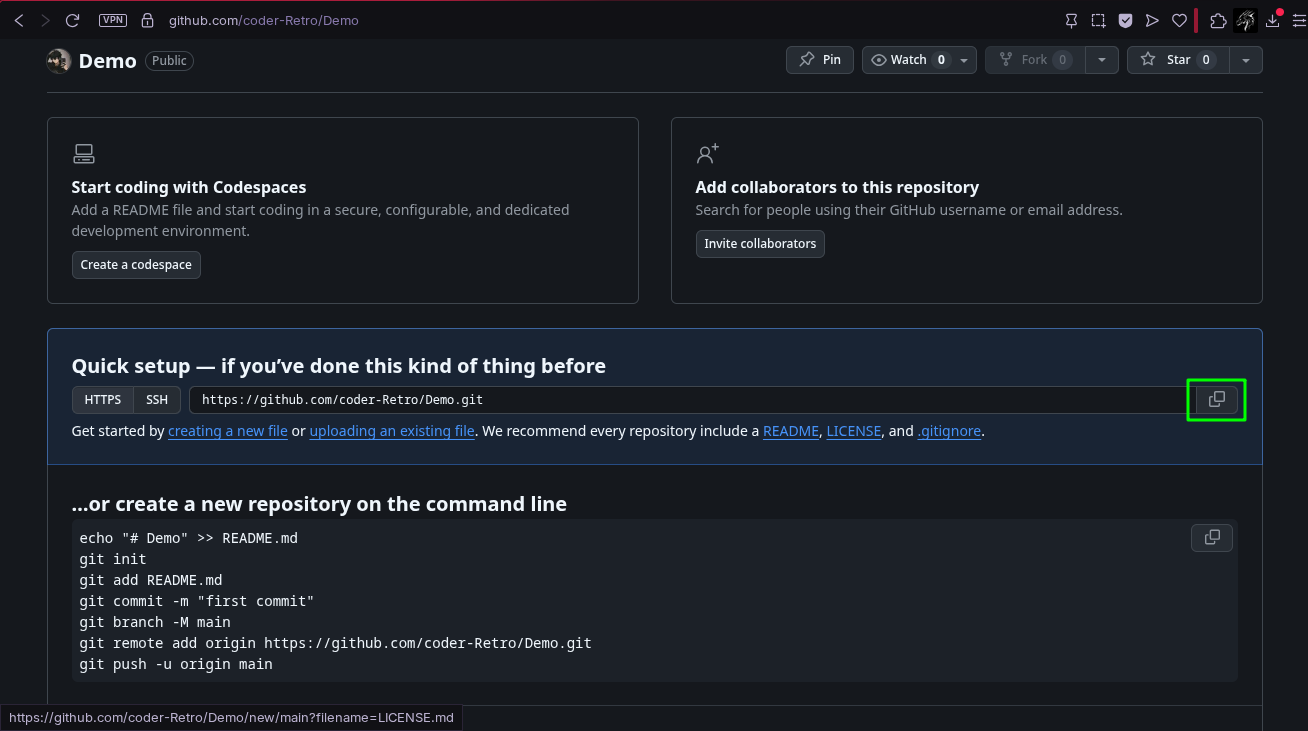This screenshot has height=731, width=1308.
Task: Open the creating a new file link
Action: [228, 431]
